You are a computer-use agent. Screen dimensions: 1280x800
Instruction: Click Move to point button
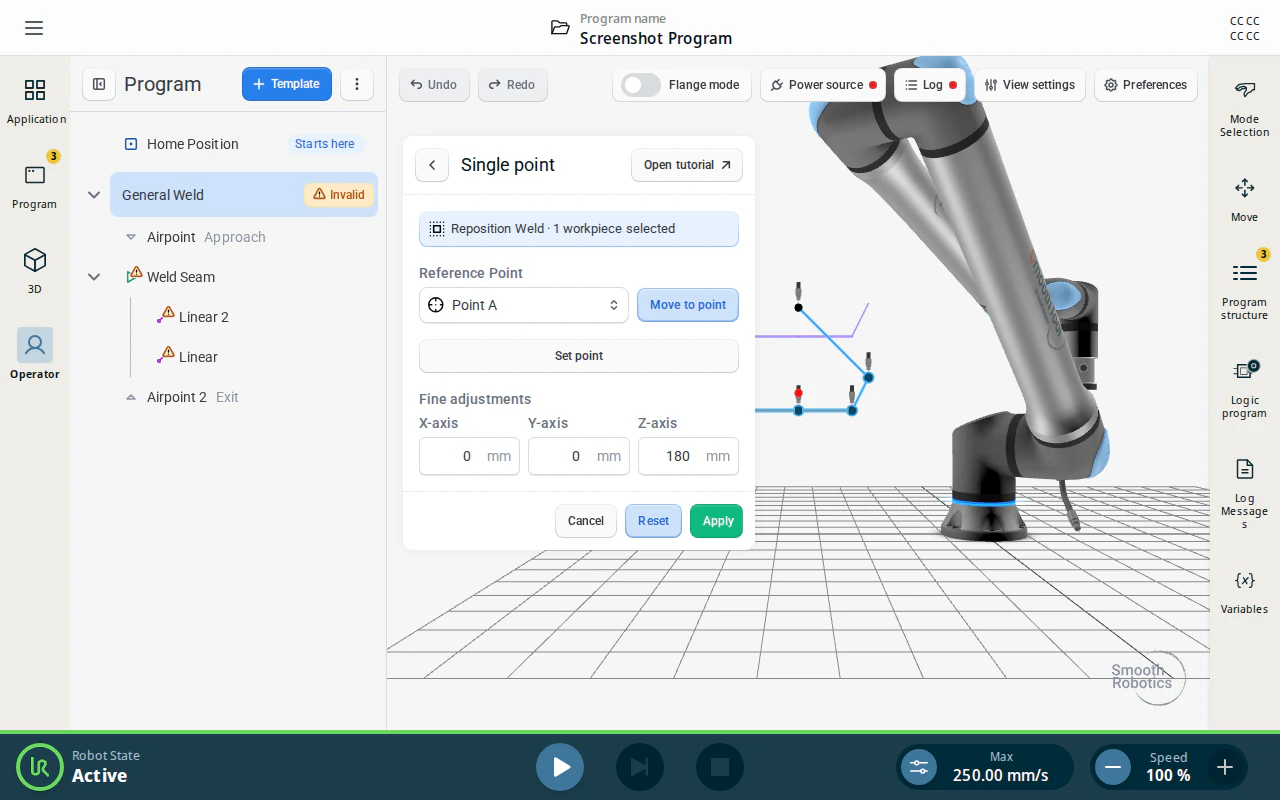point(688,305)
